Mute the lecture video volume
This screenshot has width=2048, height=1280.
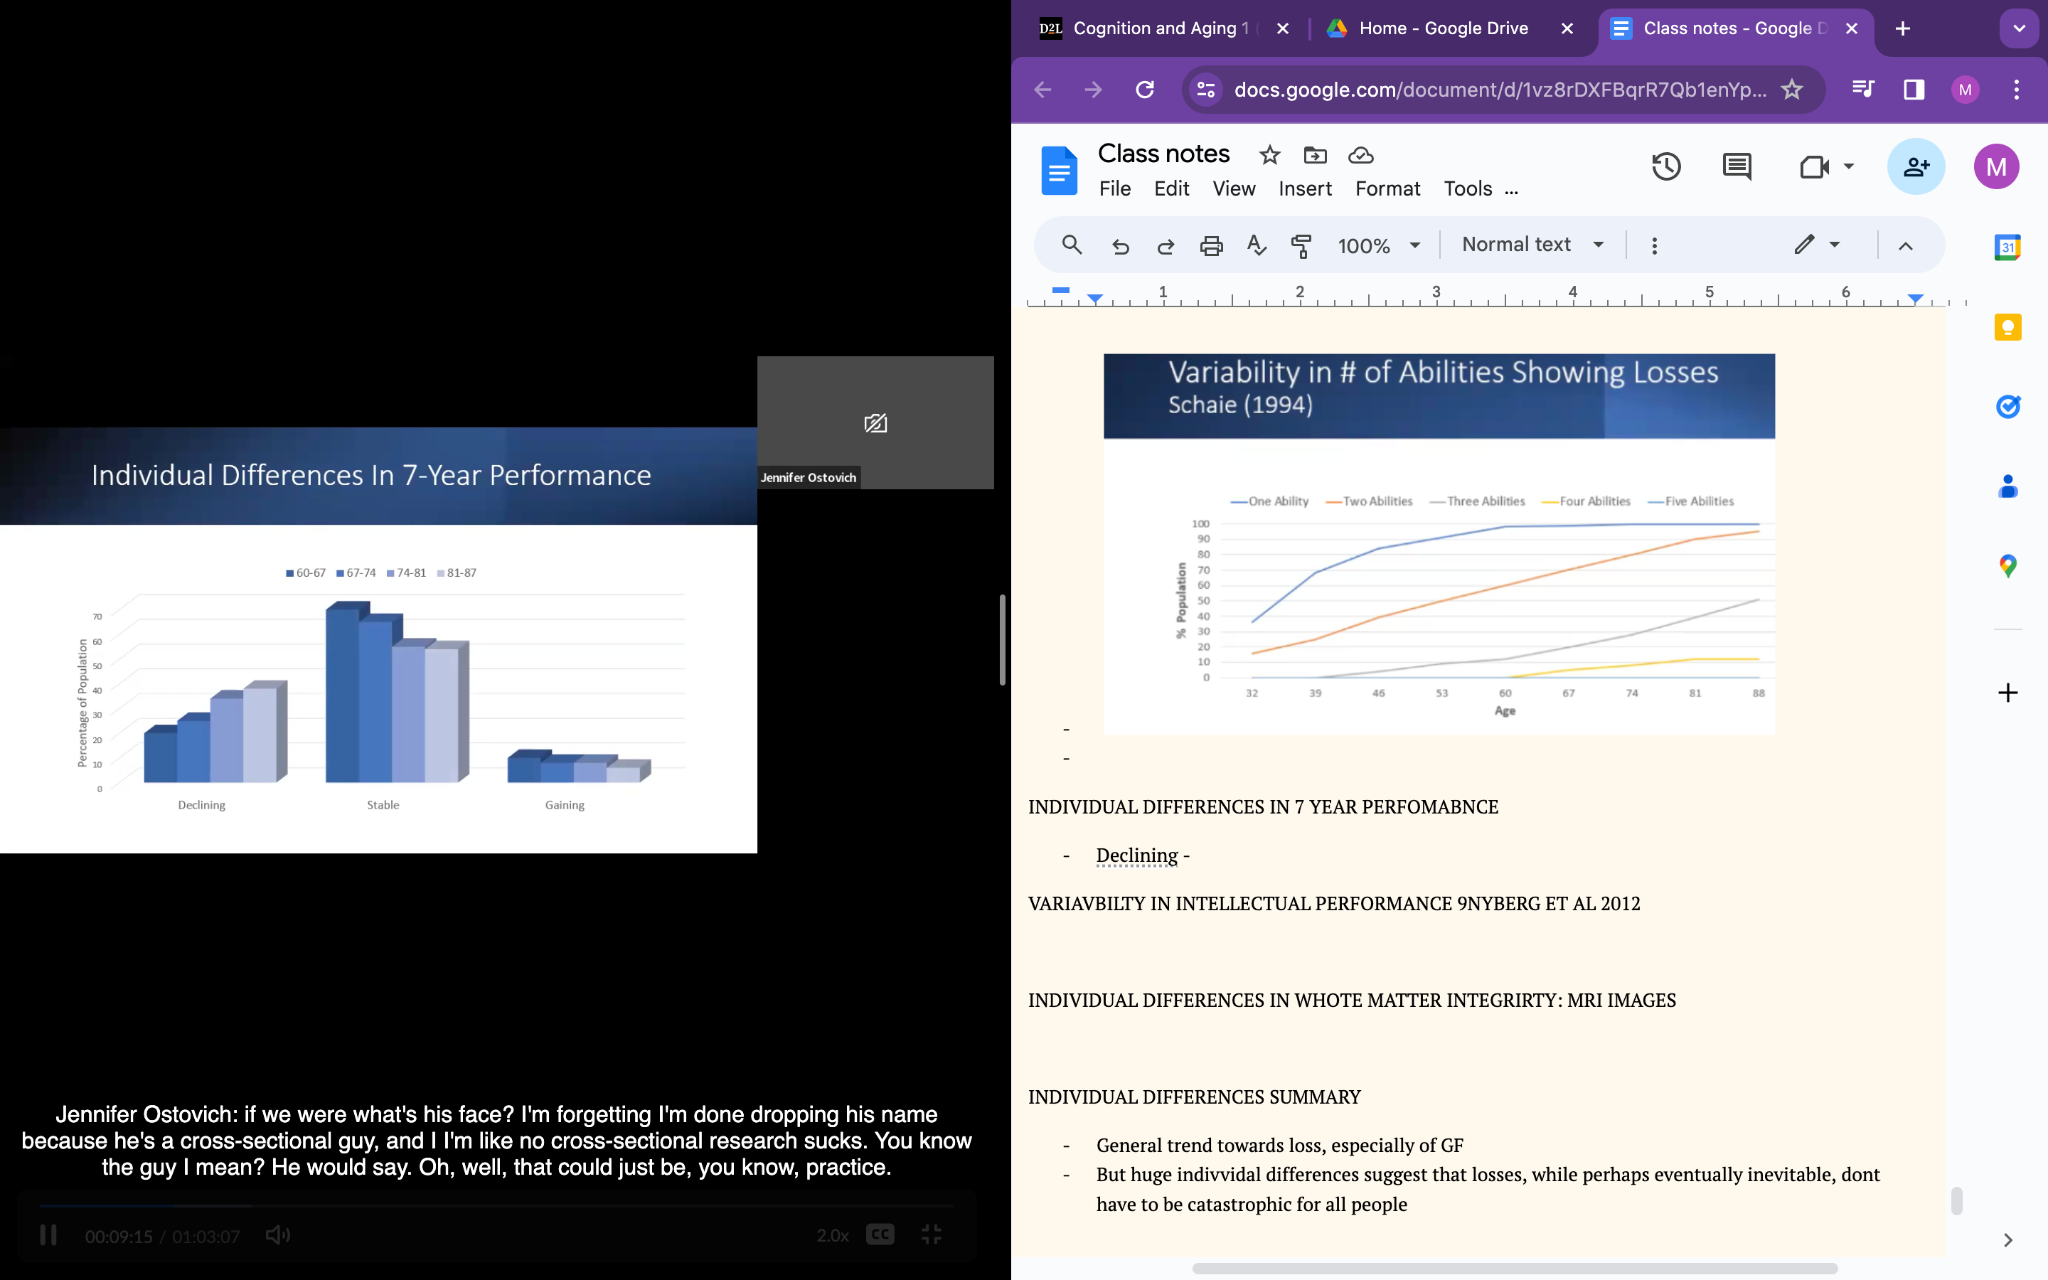pos(277,1235)
